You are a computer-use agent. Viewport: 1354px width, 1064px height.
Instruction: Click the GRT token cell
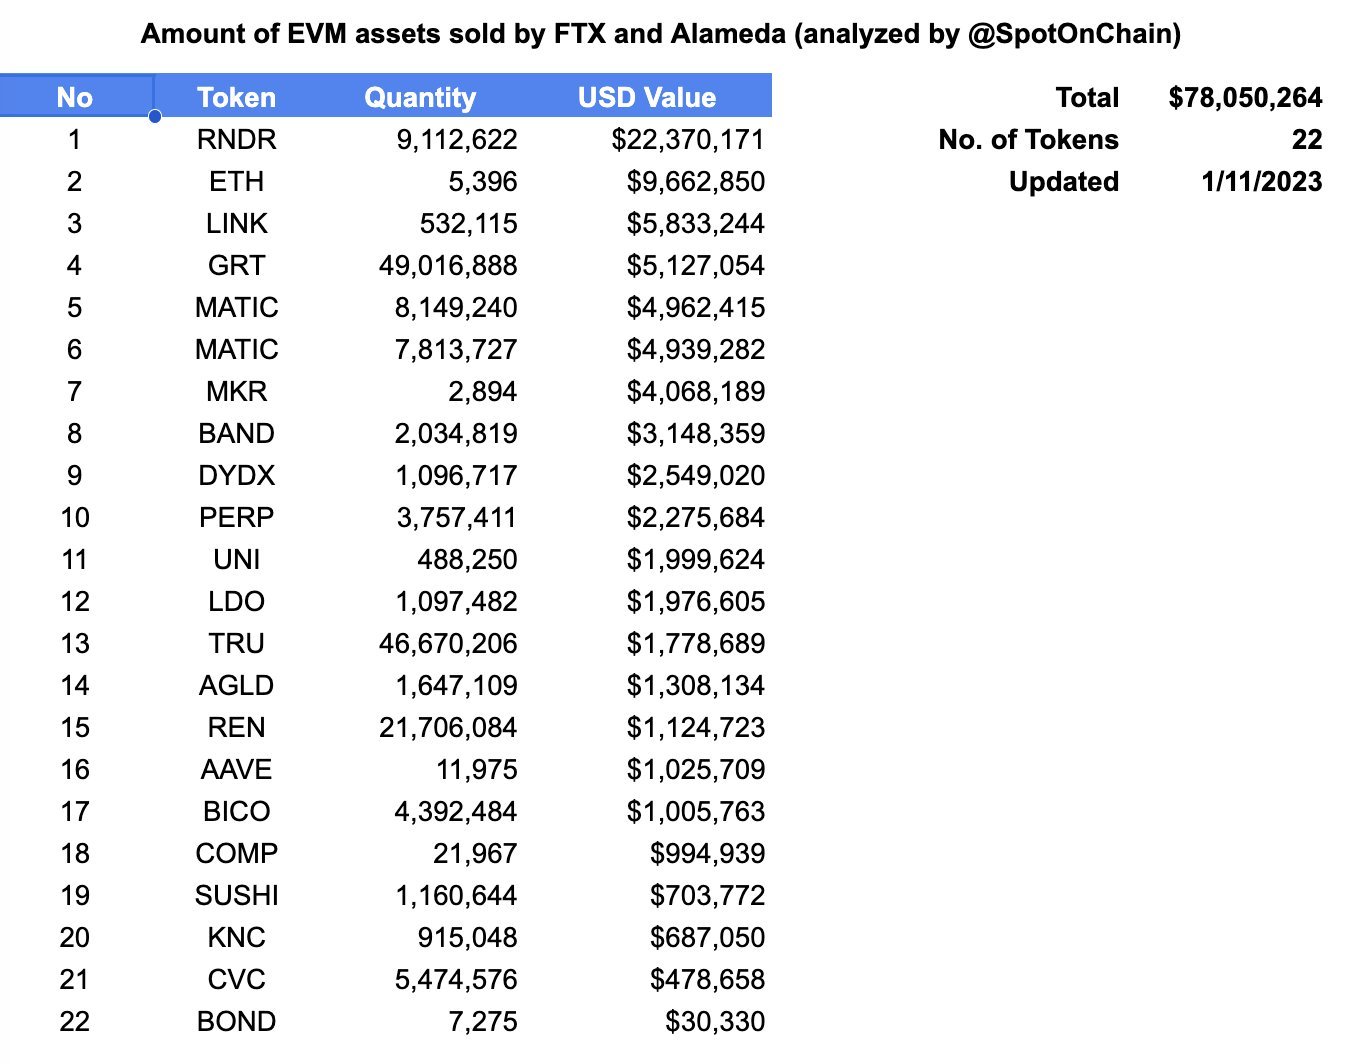(236, 265)
